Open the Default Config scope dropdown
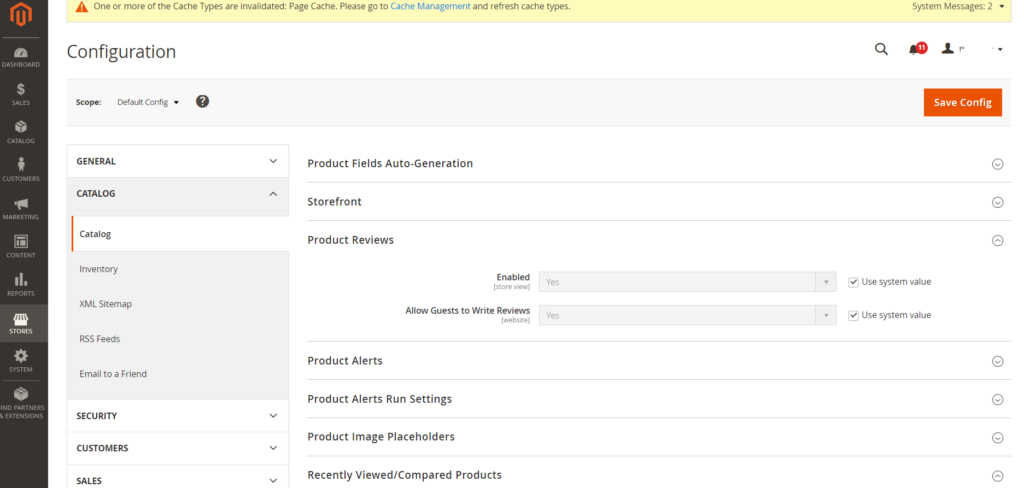Image resolution: width=1024 pixels, height=488 pixels. coord(148,102)
